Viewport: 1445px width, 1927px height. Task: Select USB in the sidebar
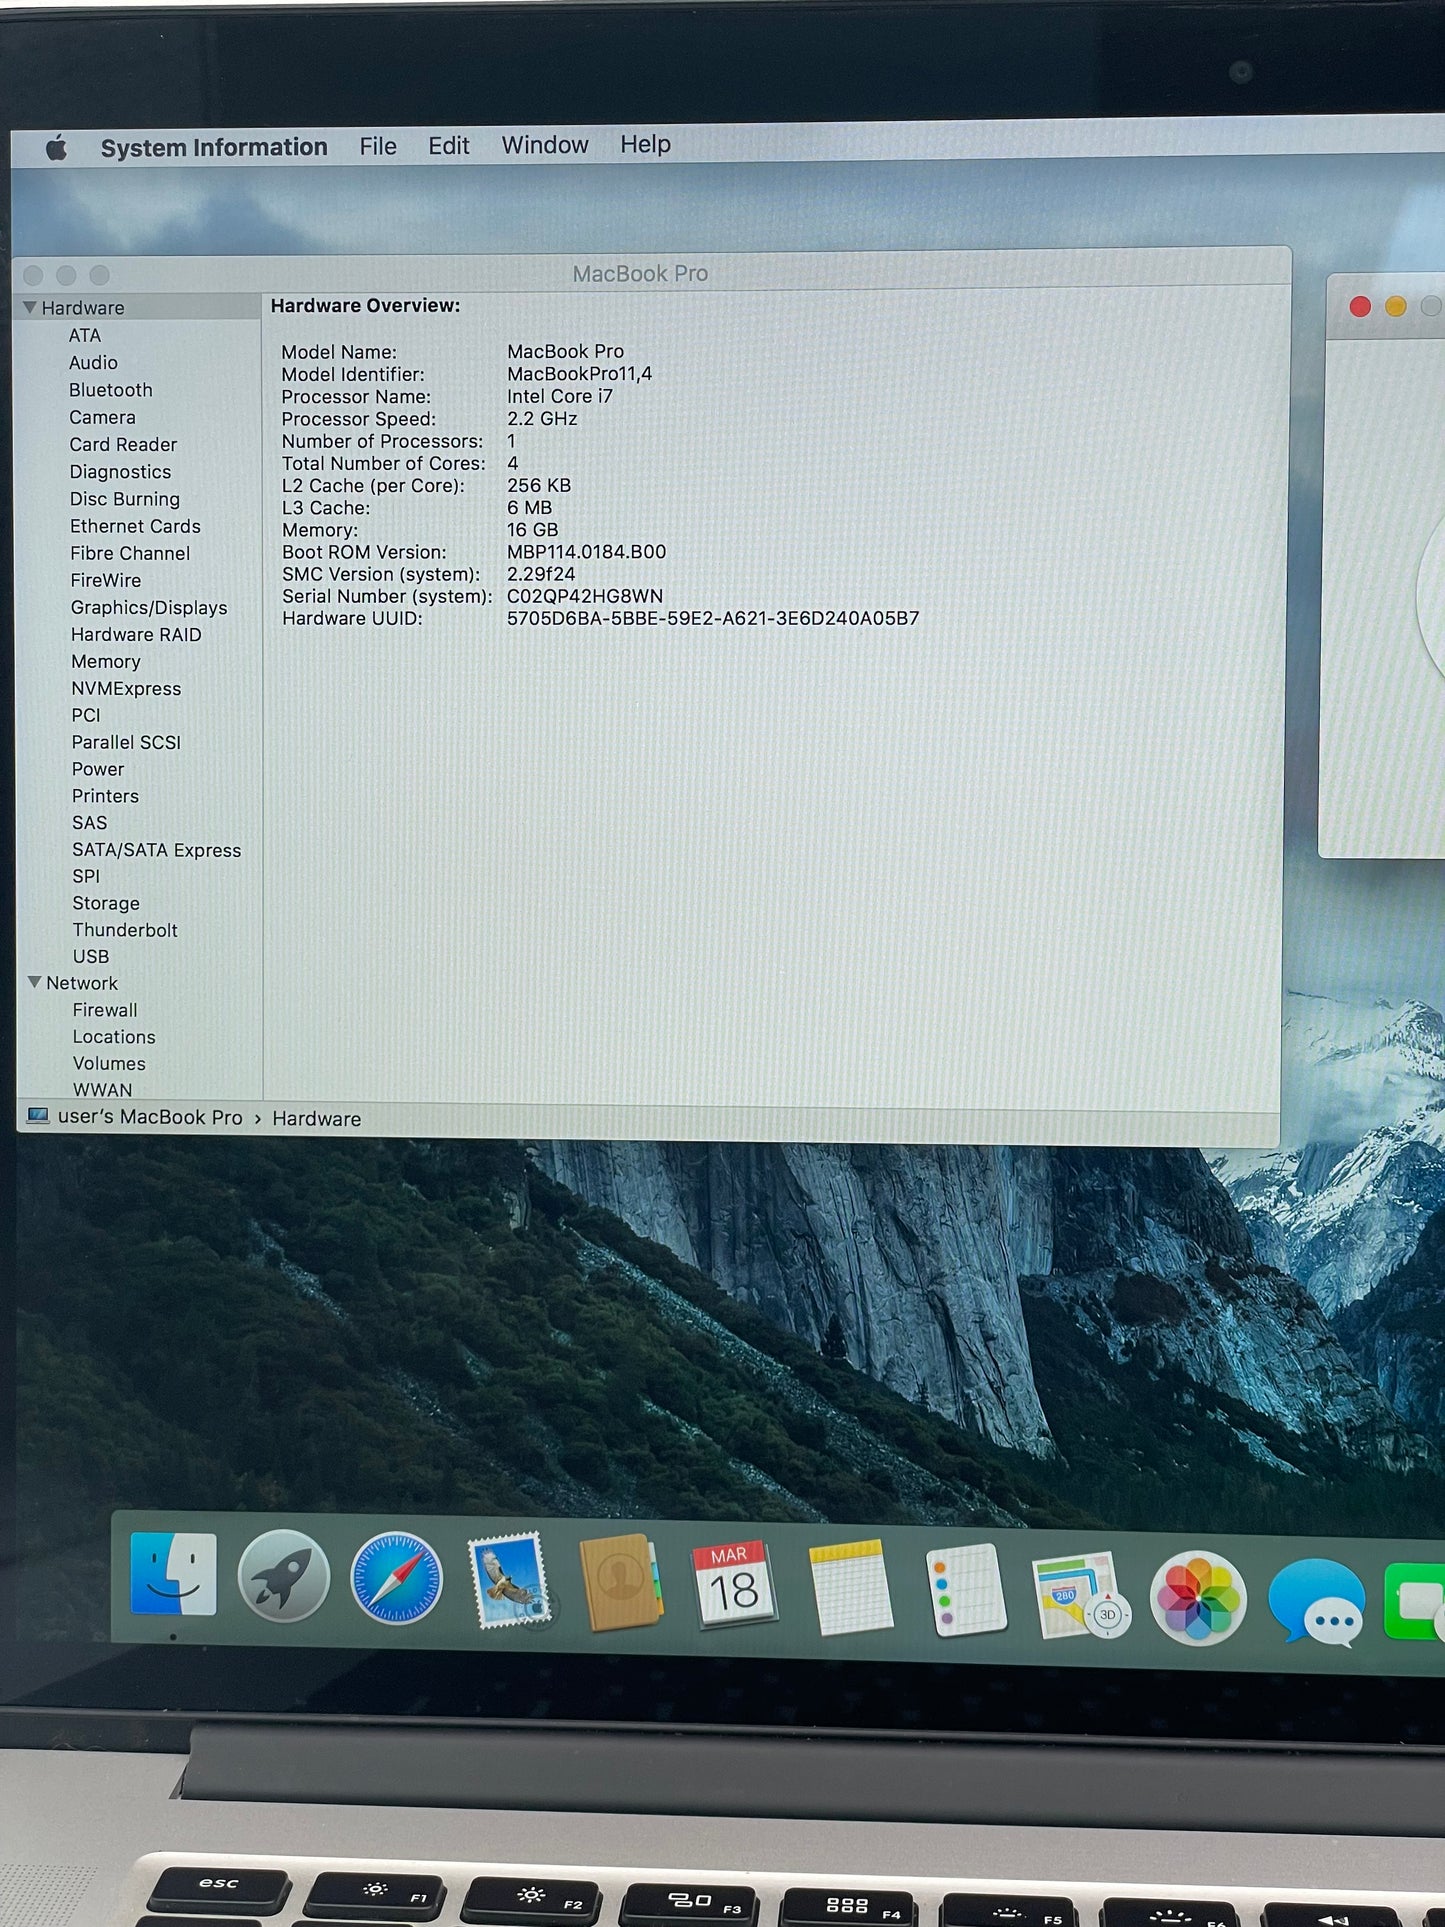[91, 956]
